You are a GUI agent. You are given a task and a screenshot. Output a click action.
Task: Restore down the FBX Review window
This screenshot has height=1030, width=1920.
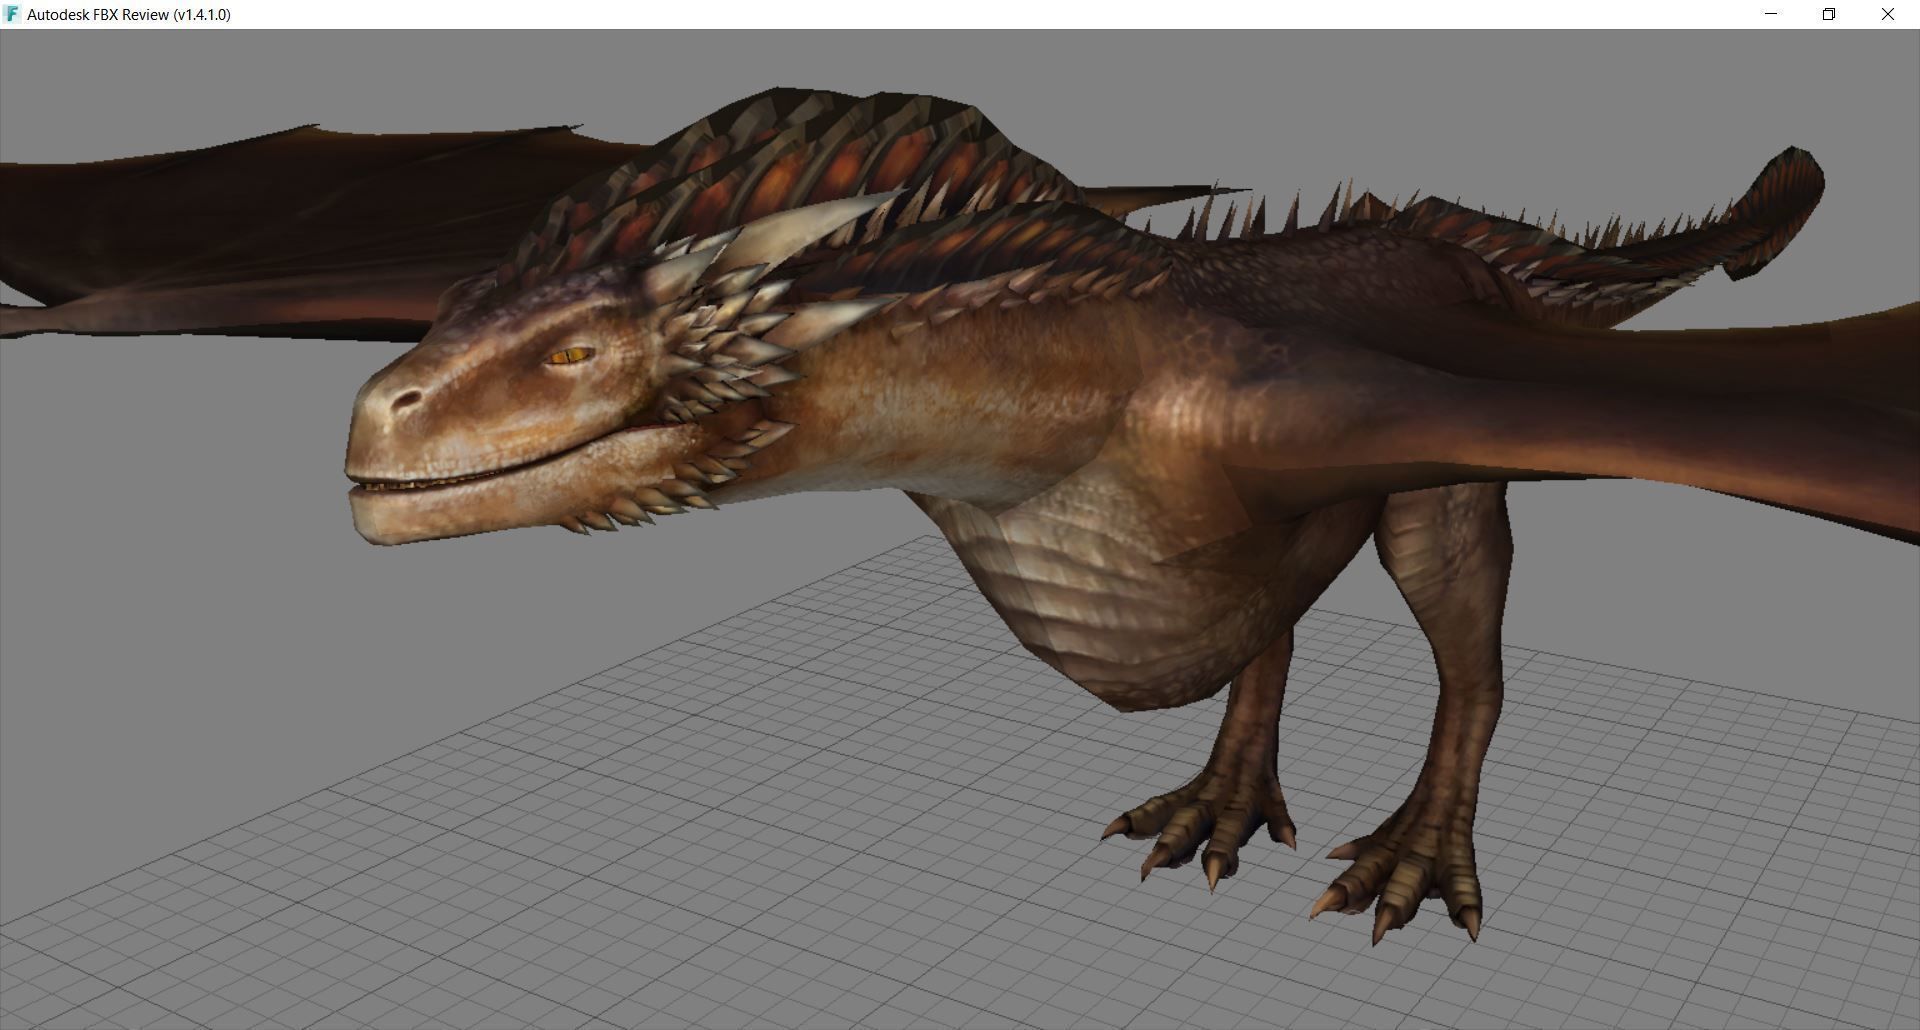(1829, 14)
